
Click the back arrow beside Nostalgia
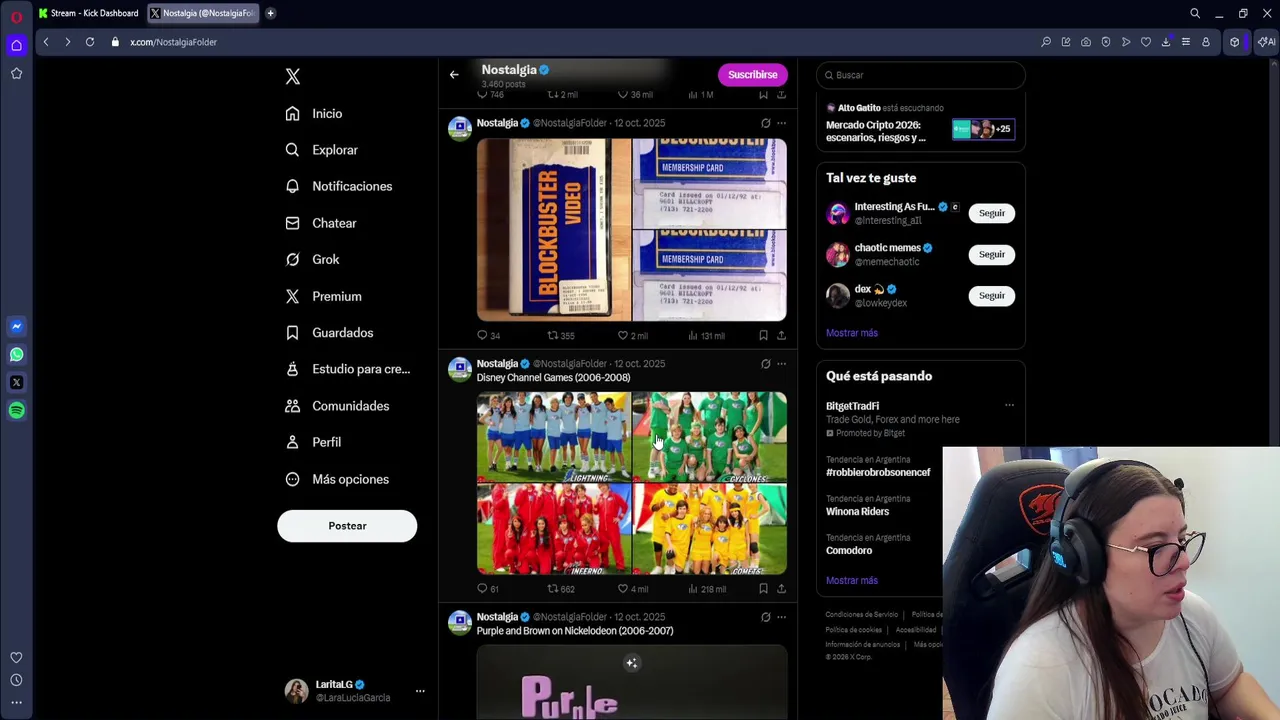[454, 75]
